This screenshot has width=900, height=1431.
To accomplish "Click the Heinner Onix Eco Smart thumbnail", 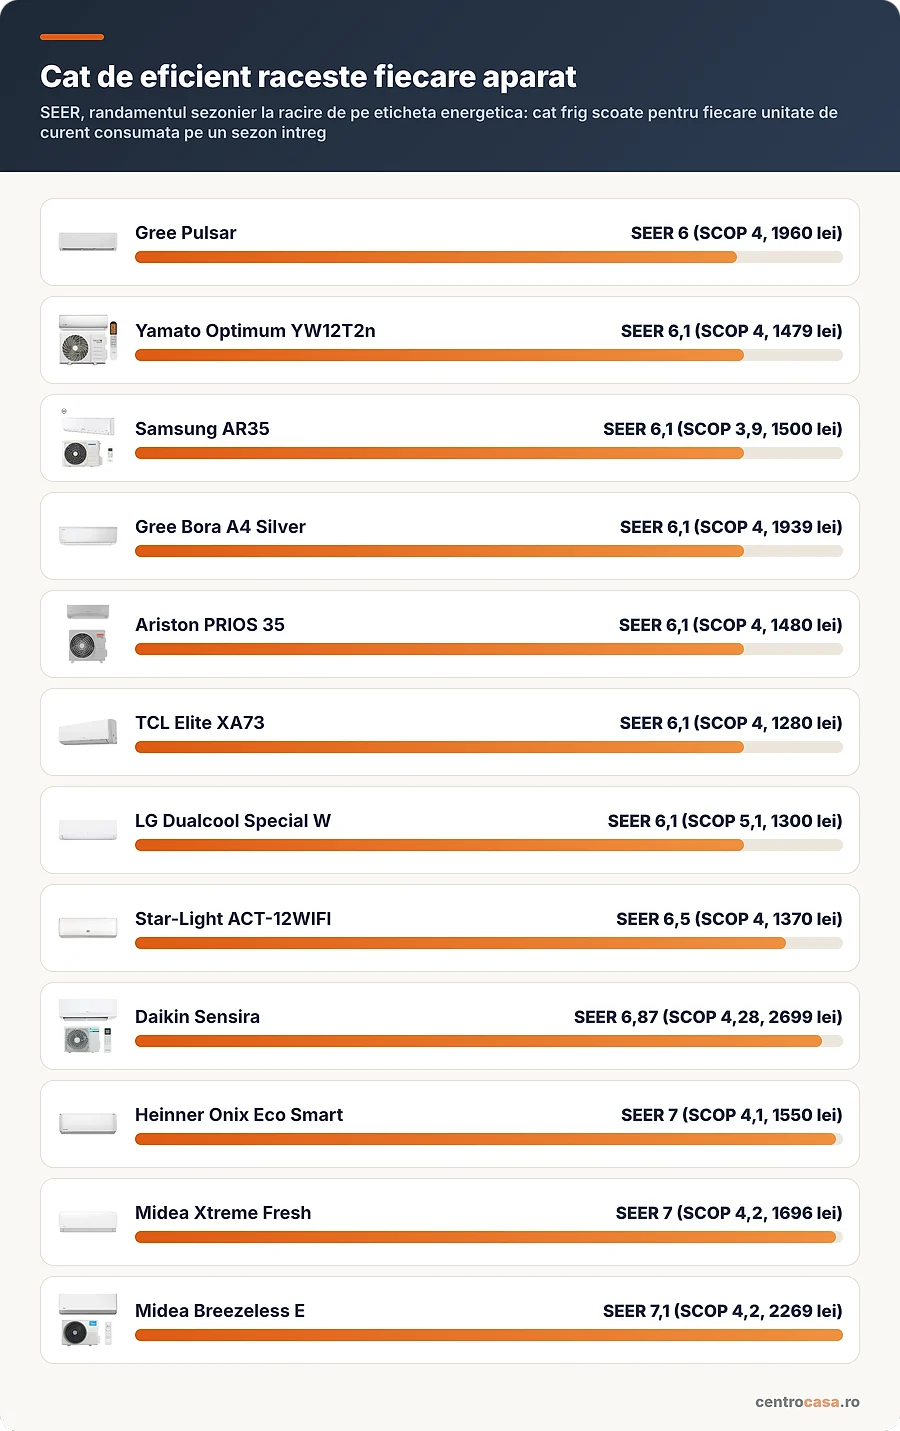I will pos(88,1124).
